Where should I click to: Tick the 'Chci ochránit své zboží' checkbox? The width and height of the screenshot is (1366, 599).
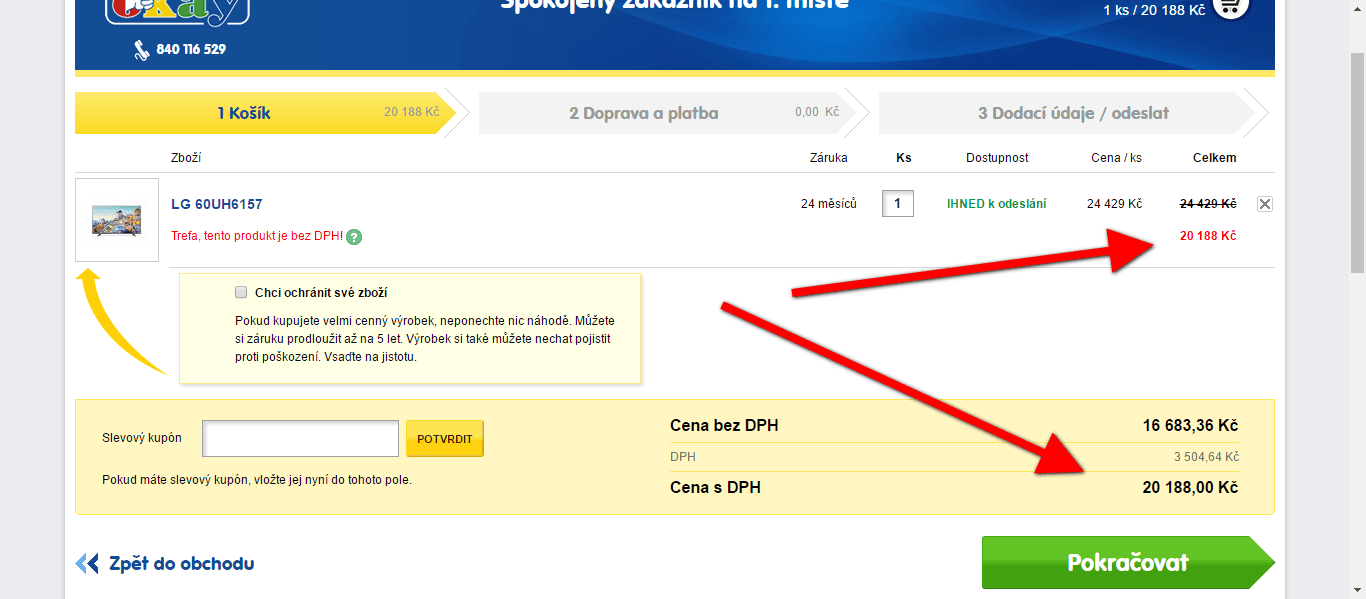click(x=241, y=293)
